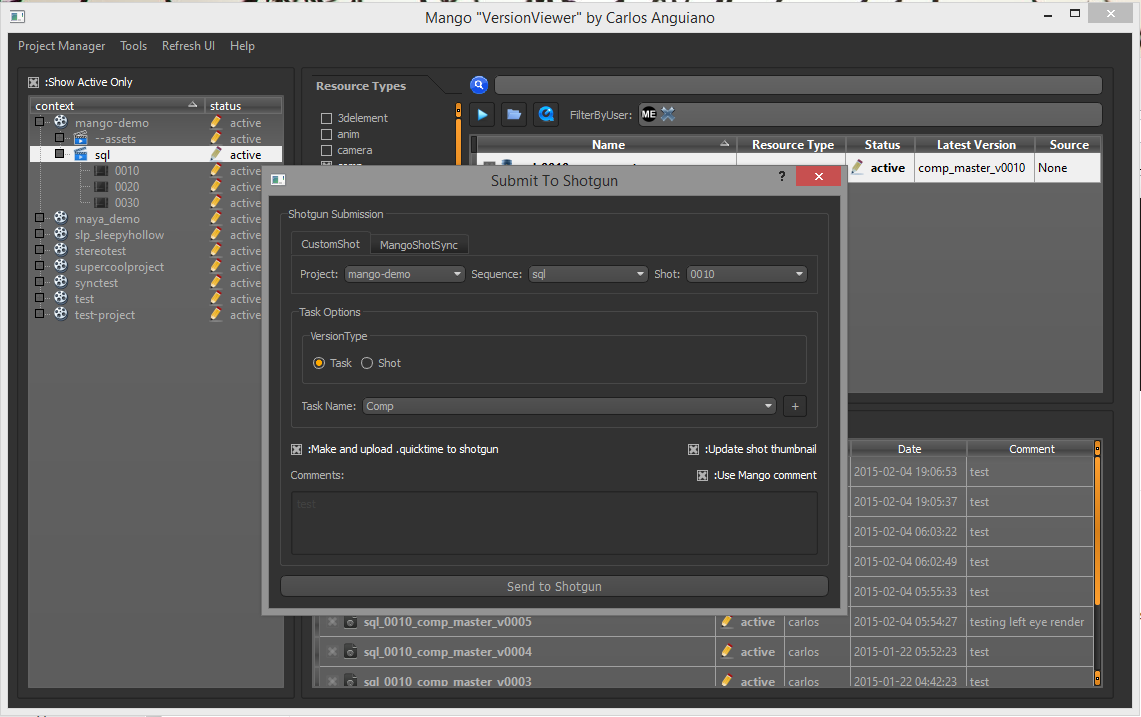1141x717 pixels.
Task: Click the film icon for shot 0010
Action: pyautogui.click(x=101, y=170)
